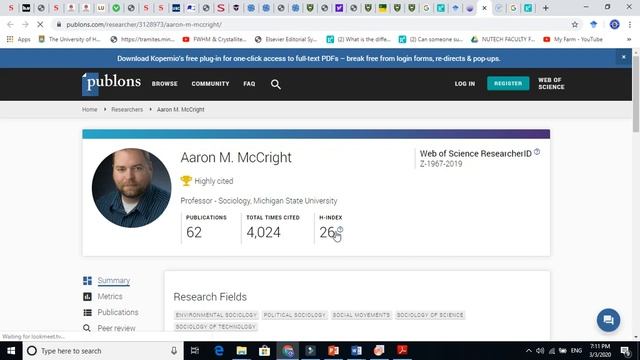Open the Peer review sidebar section
This screenshot has width=640, height=360.
point(116,328)
